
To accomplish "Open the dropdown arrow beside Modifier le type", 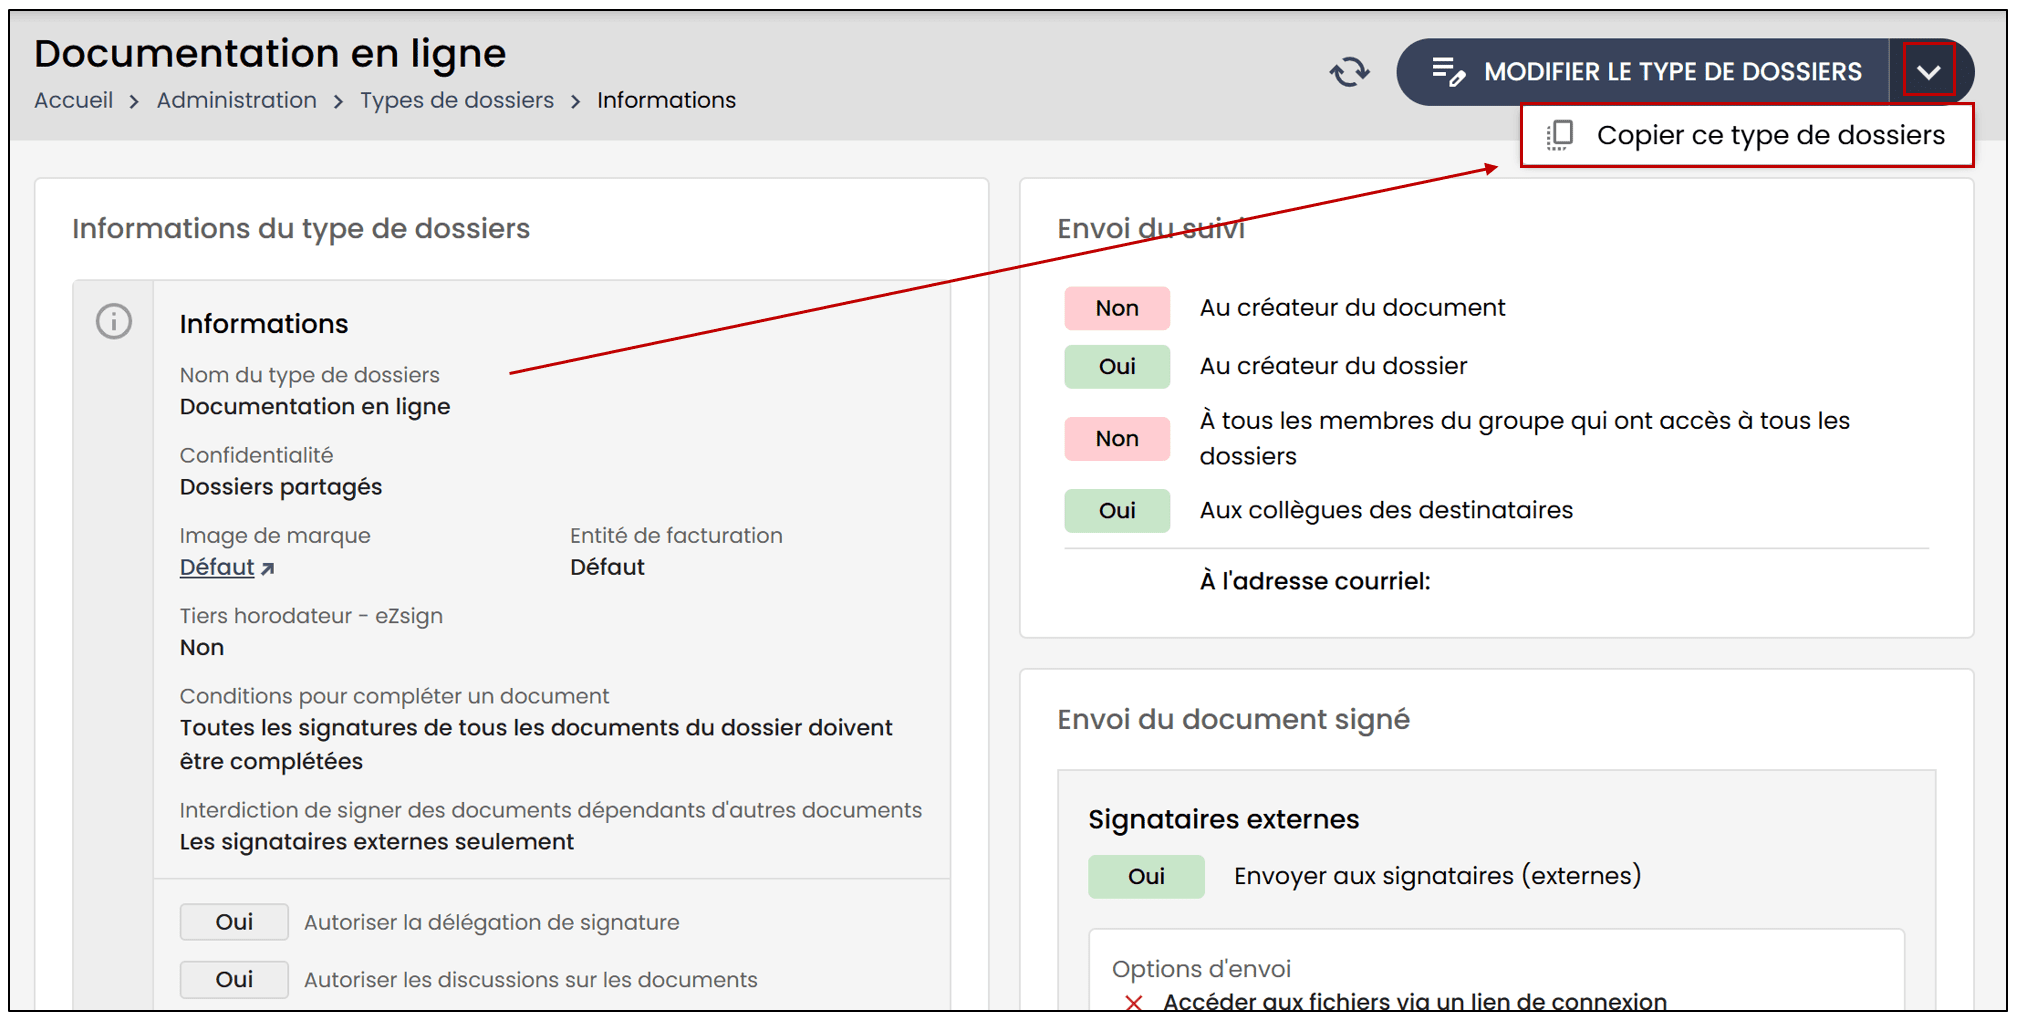I will click(1928, 72).
